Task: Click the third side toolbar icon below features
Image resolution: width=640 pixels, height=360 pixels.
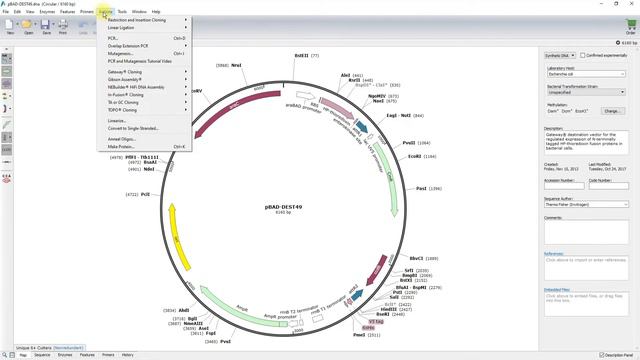Action: click(7, 84)
